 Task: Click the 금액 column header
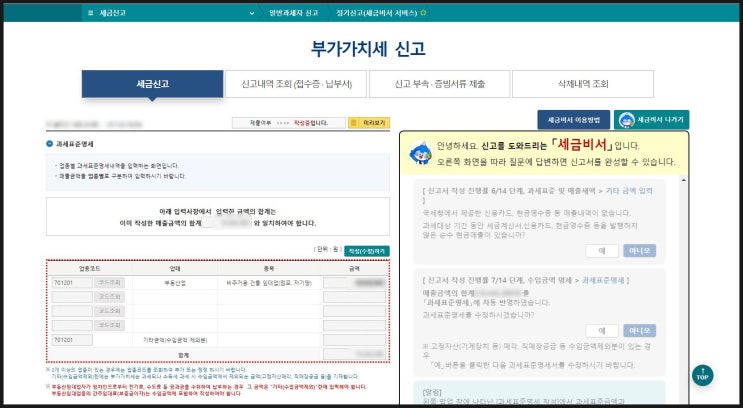[354, 269]
